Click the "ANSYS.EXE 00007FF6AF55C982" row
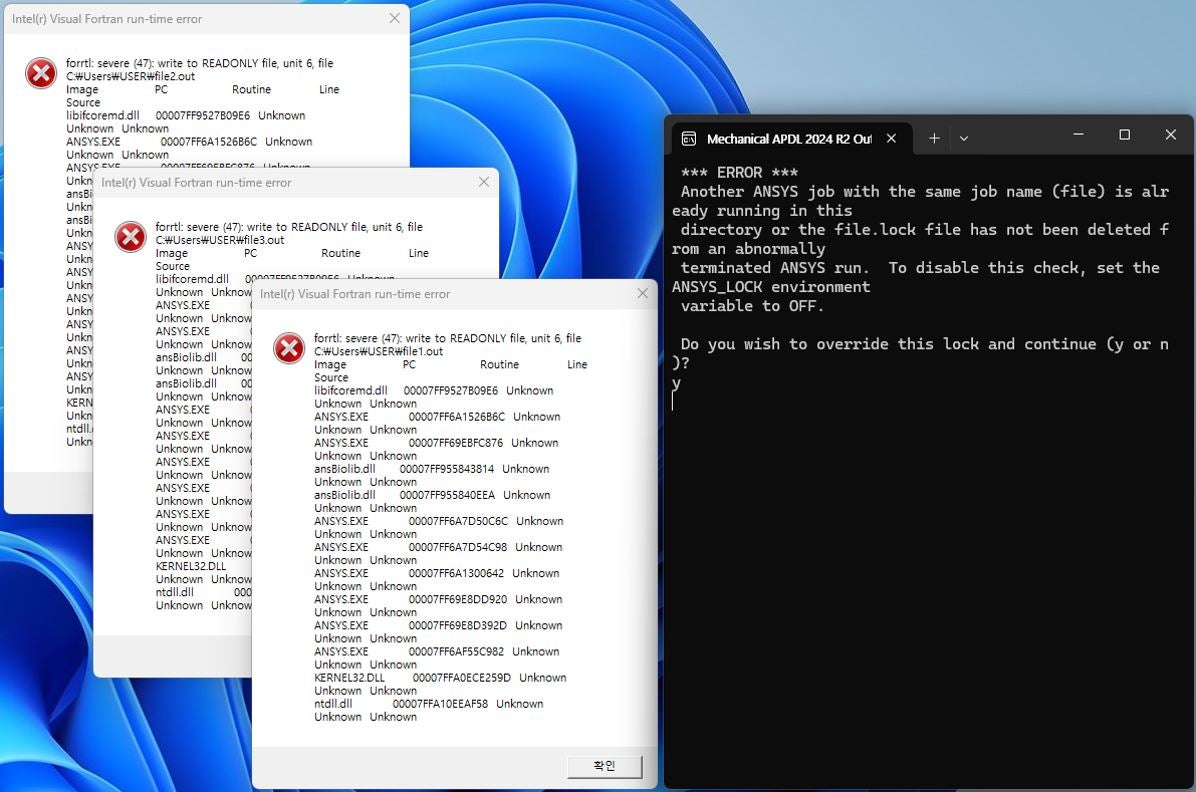 [x=436, y=651]
